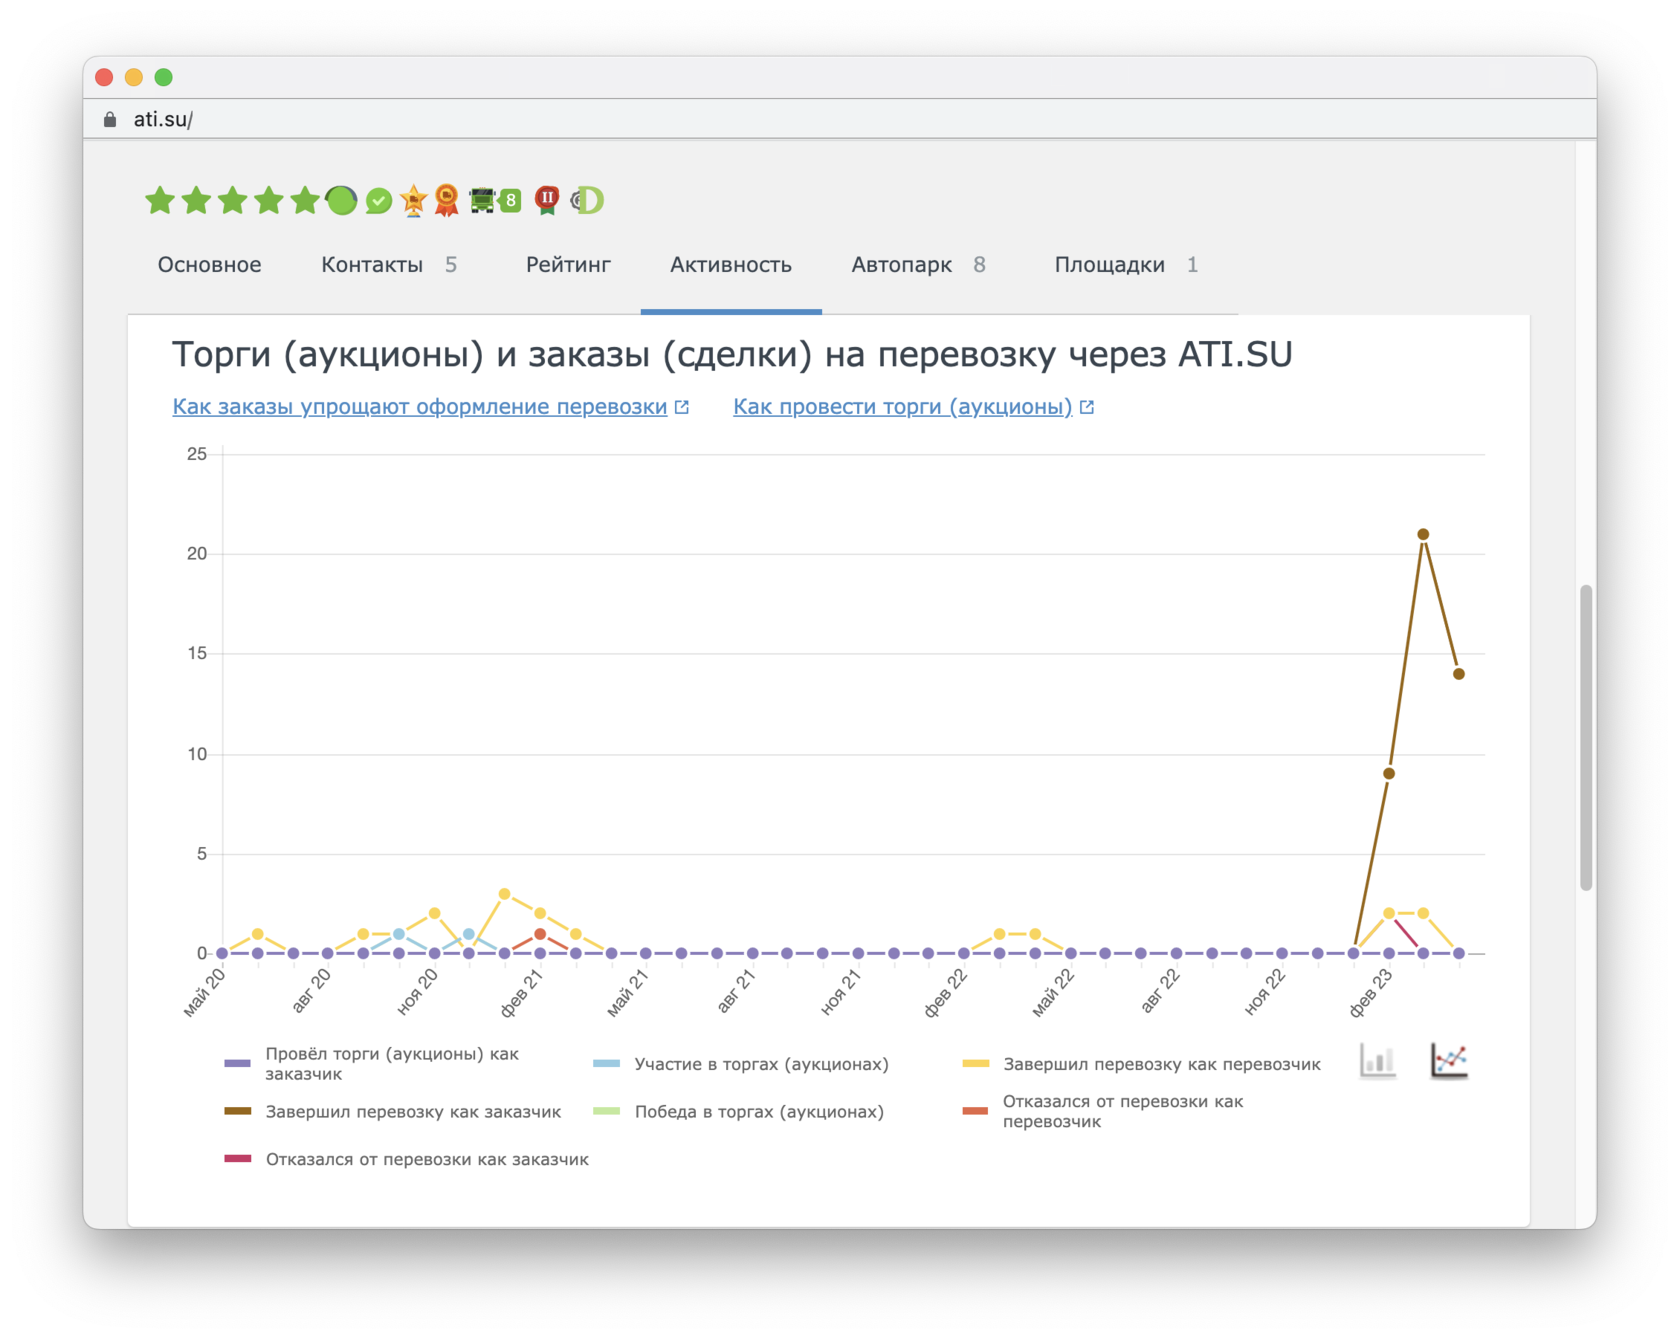Open the Площадки tab

[x=1126, y=265]
